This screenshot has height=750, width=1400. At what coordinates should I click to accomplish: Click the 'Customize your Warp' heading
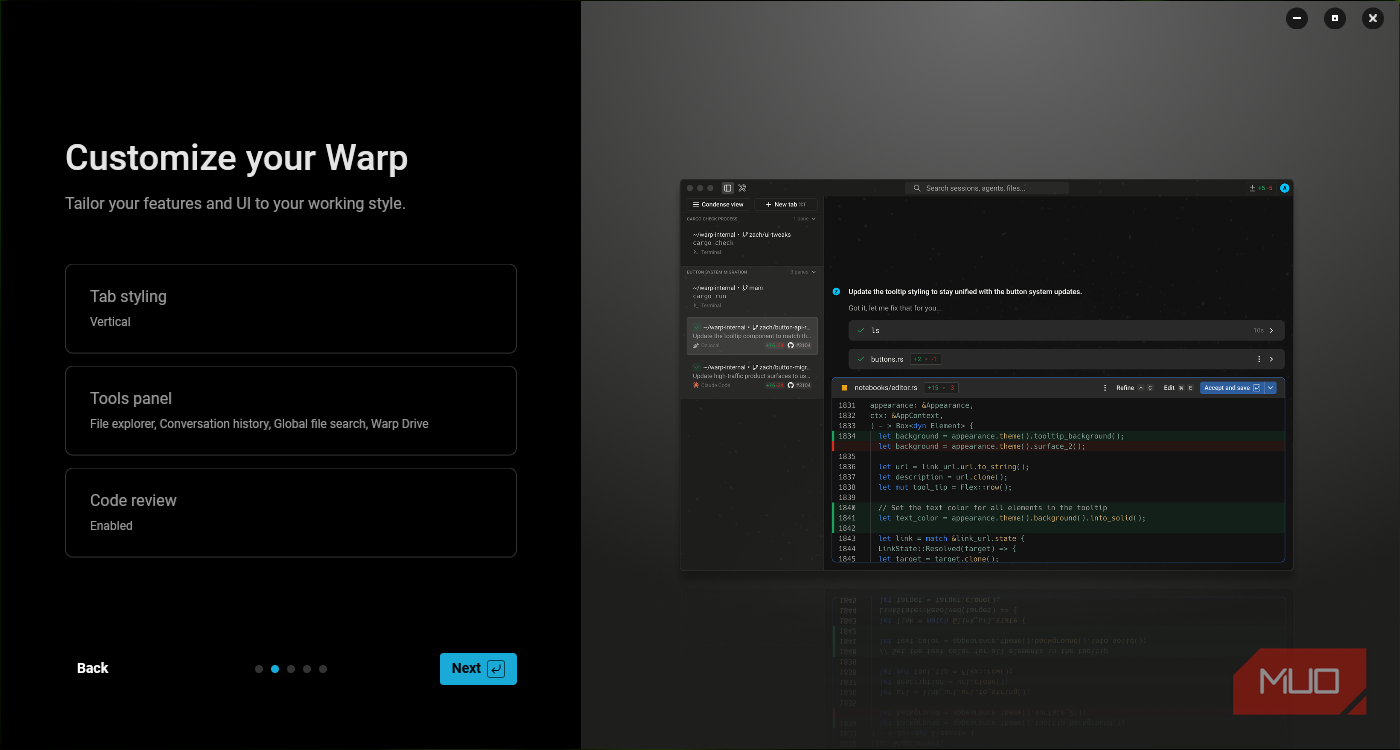pyautogui.click(x=237, y=158)
